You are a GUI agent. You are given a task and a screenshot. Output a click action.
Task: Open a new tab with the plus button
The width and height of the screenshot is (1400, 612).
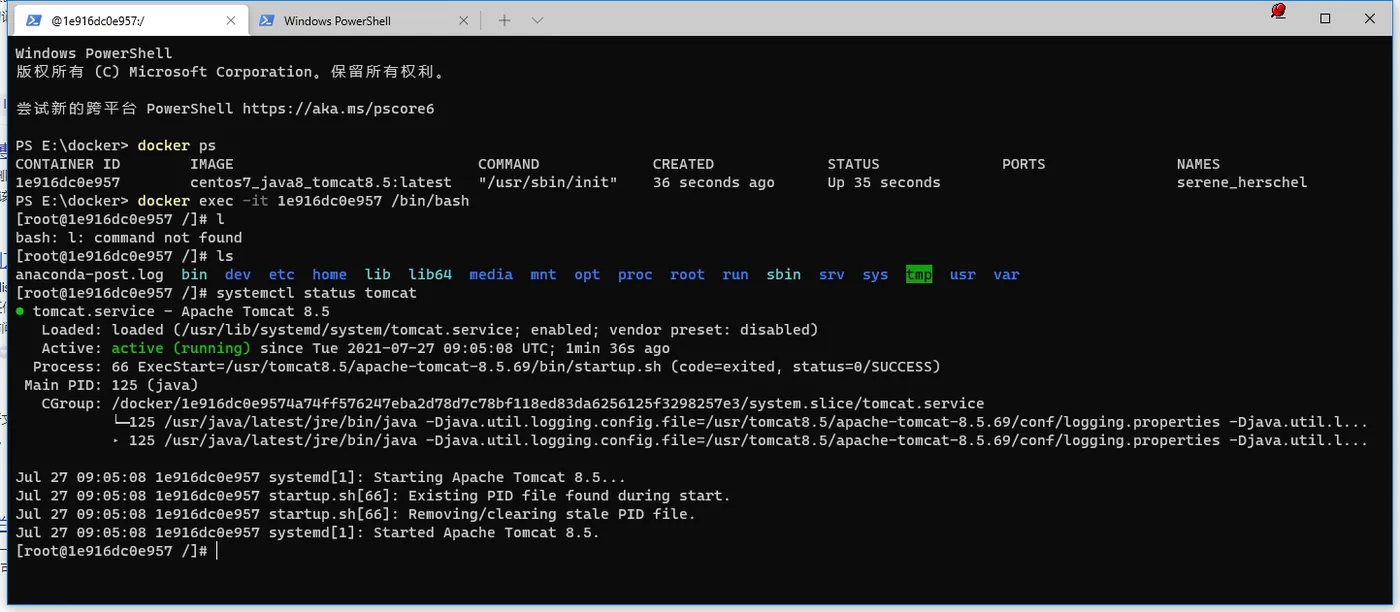[504, 20]
